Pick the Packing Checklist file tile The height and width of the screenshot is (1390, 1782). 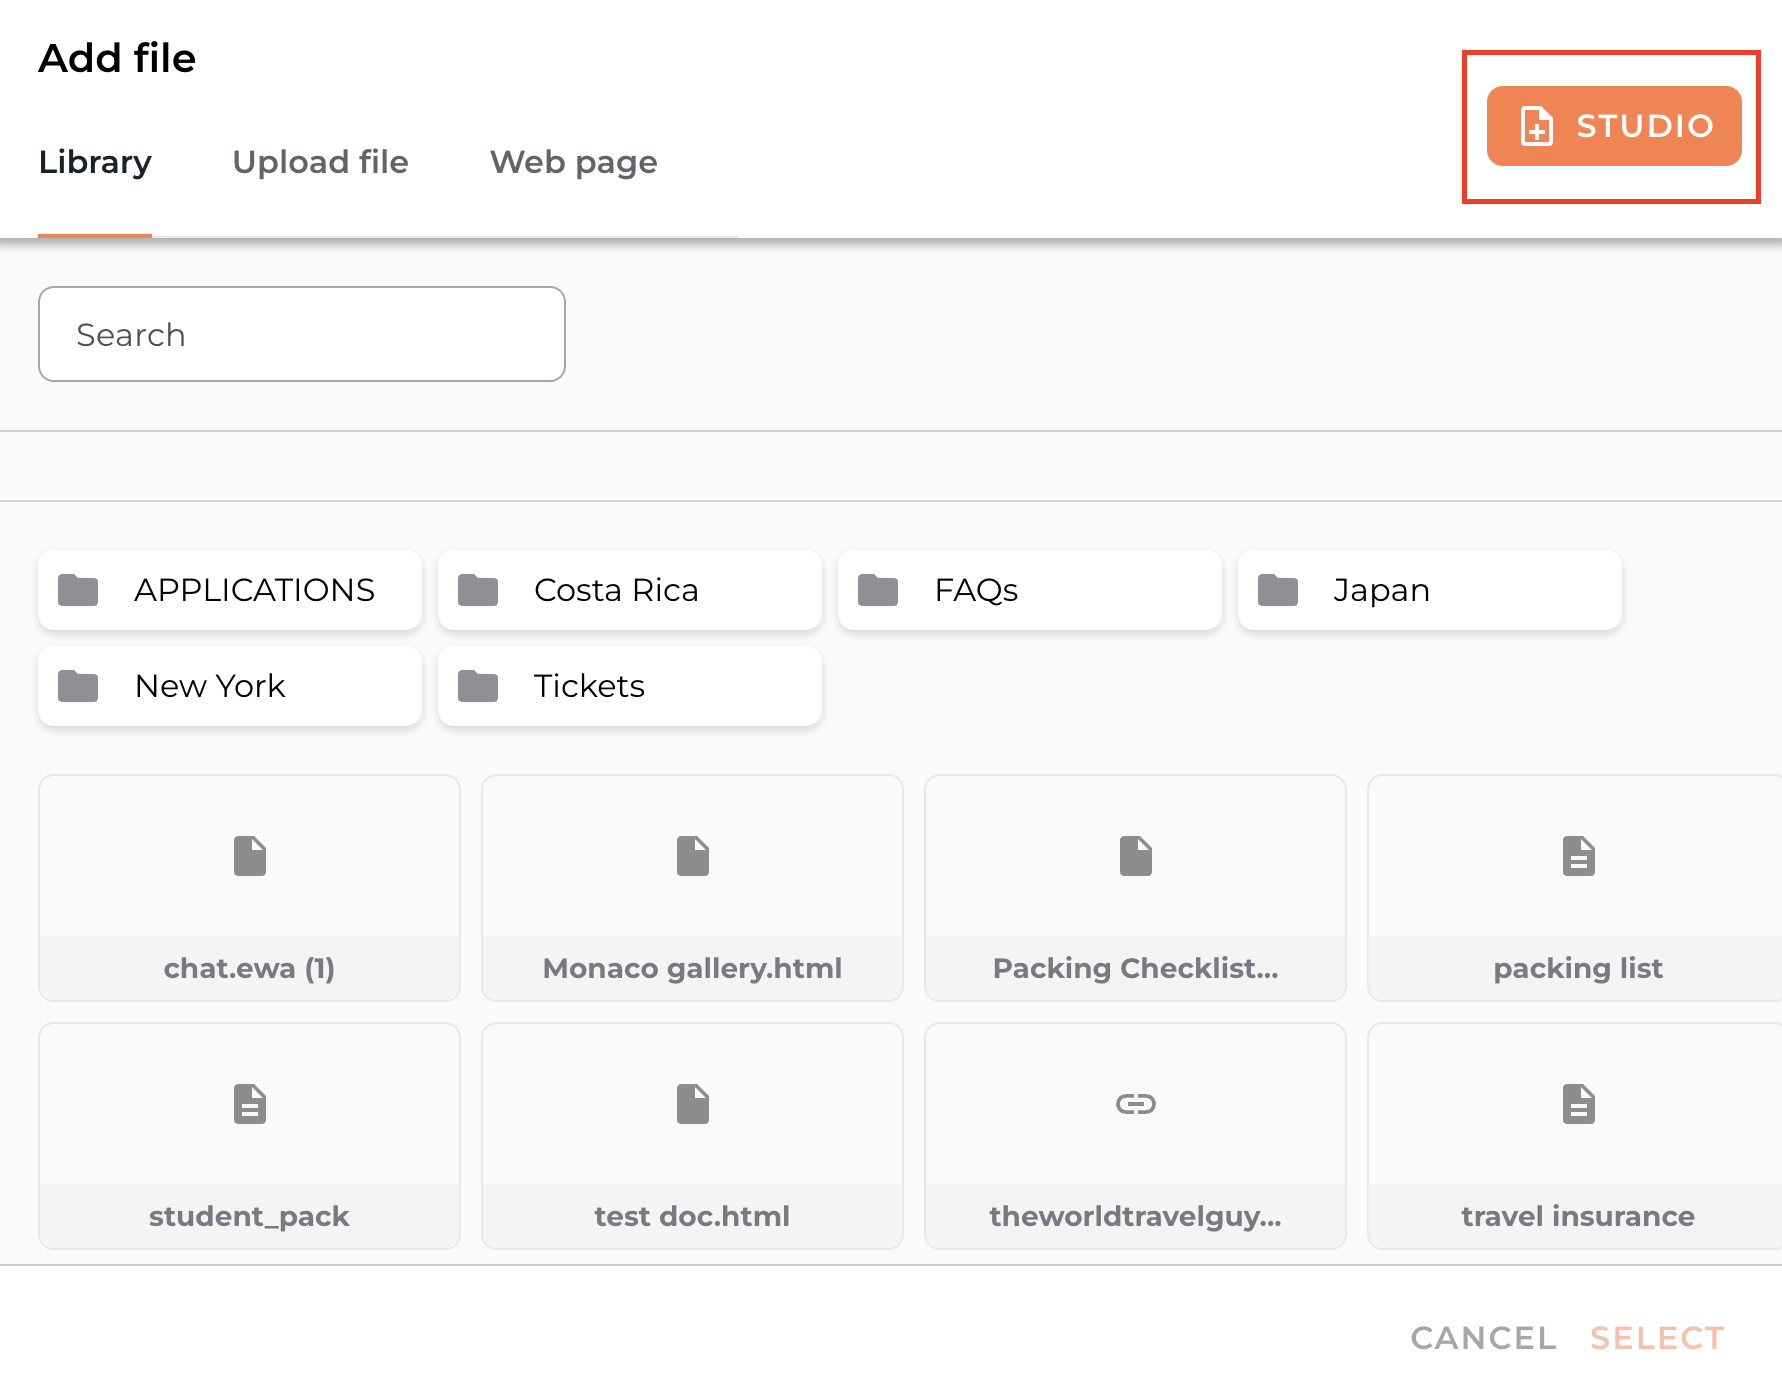(1135, 888)
